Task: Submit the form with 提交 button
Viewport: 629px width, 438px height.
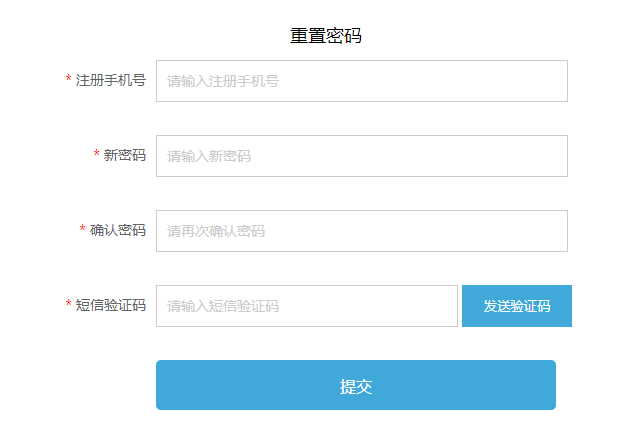Action: [356, 385]
